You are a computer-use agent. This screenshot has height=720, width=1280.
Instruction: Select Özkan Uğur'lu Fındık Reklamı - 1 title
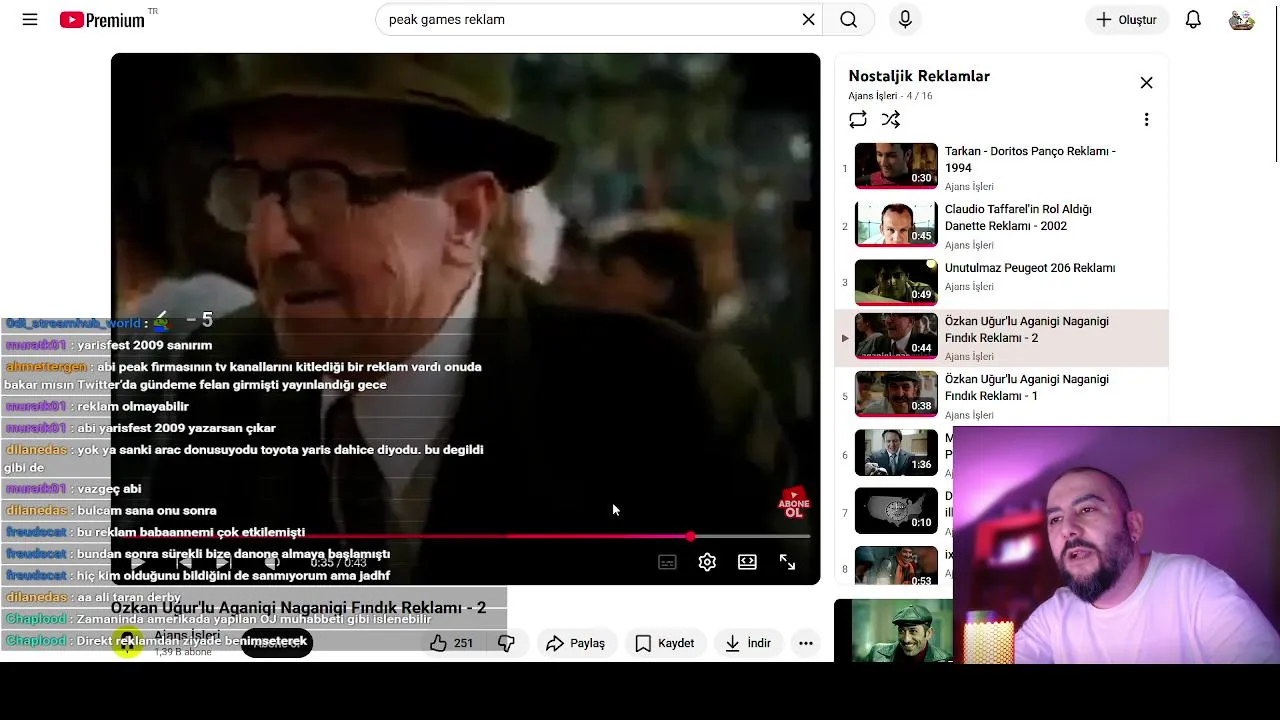coord(1026,387)
